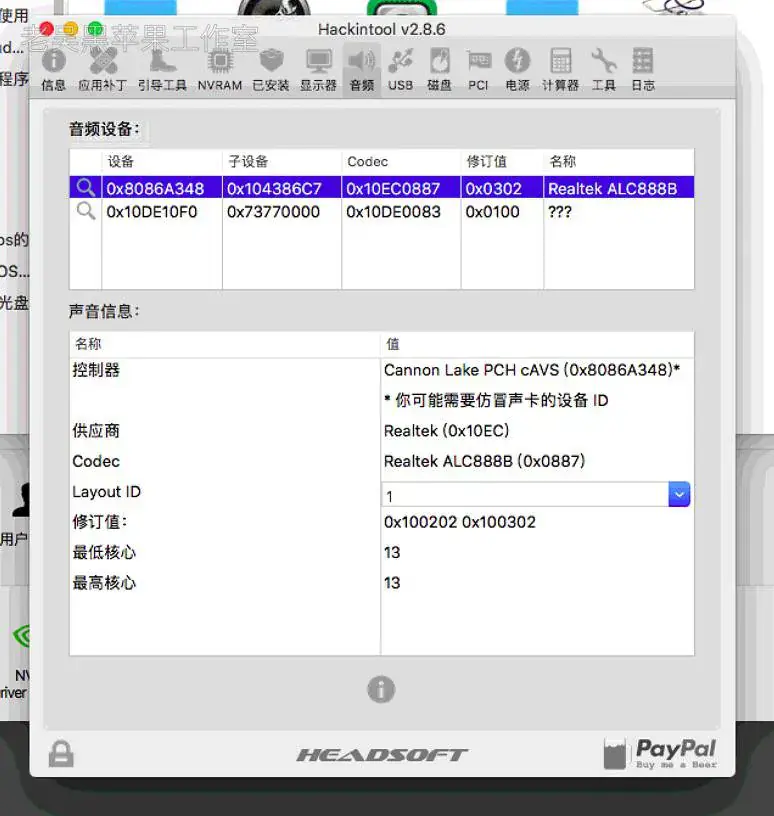The width and height of the screenshot is (774, 816).
Task: Switch to the NVRAM toolbar tab
Action: (x=220, y=70)
